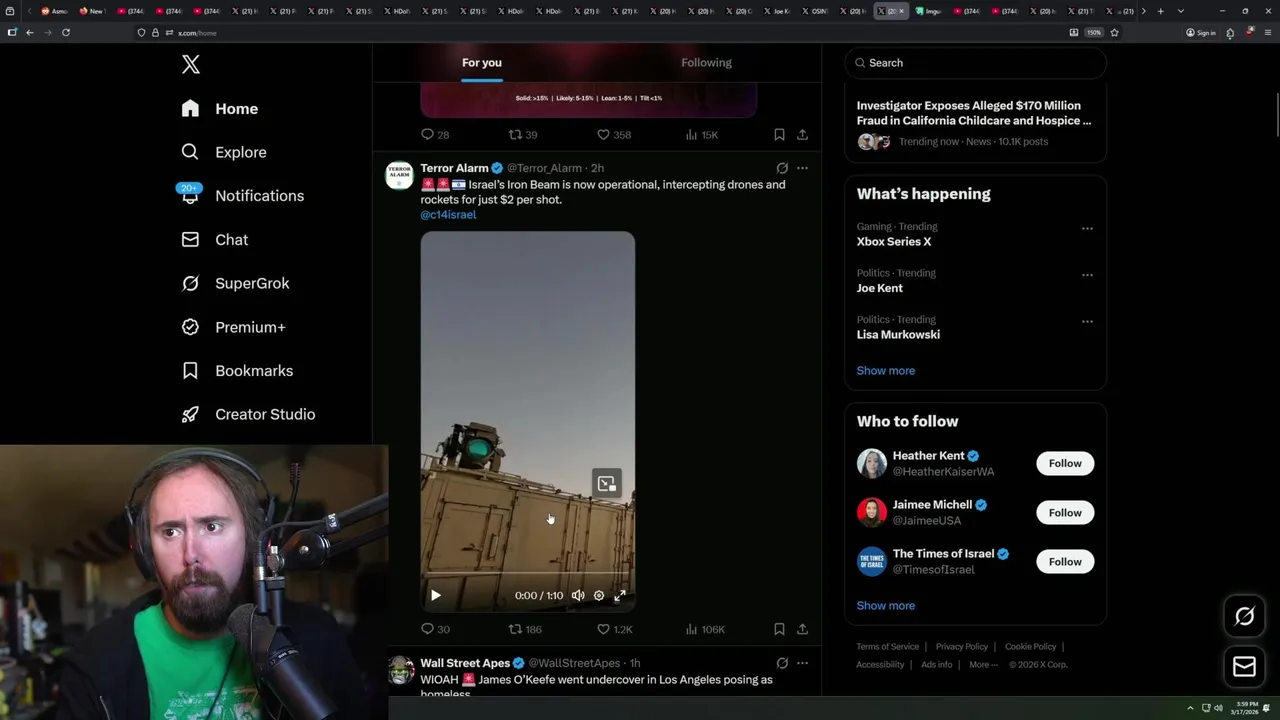Follow Jaimee Michell
Image resolution: width=1280 pixels, height=720 pixels.
[1065, 513]
